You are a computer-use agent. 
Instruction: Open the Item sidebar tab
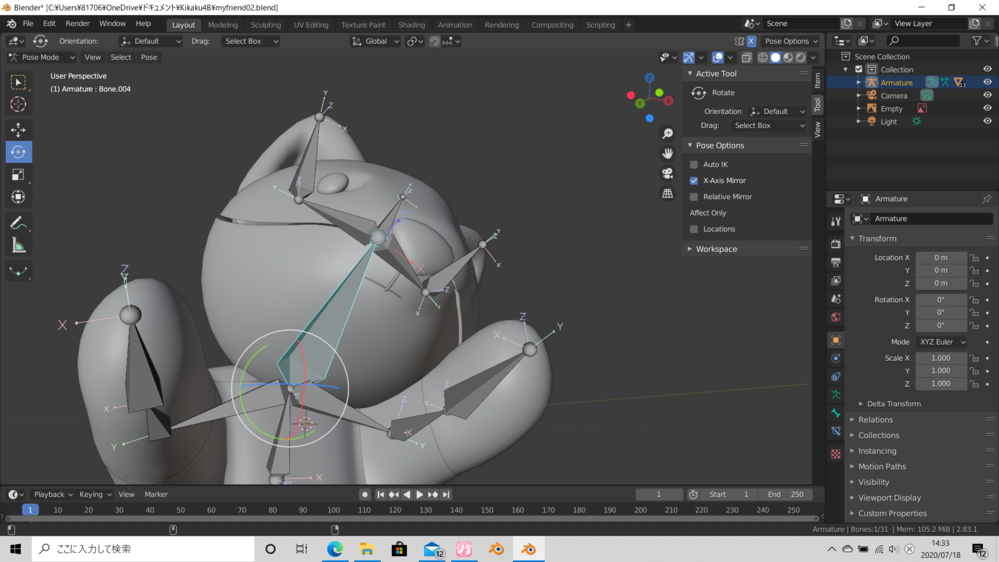coord(817,80)
